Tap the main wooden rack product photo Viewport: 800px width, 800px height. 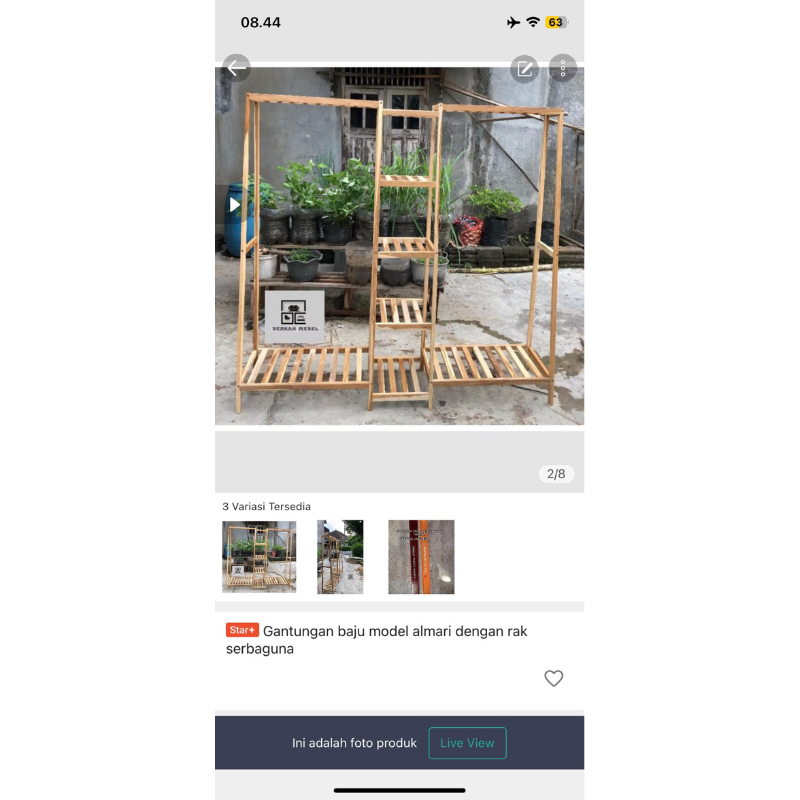point(399,246)
